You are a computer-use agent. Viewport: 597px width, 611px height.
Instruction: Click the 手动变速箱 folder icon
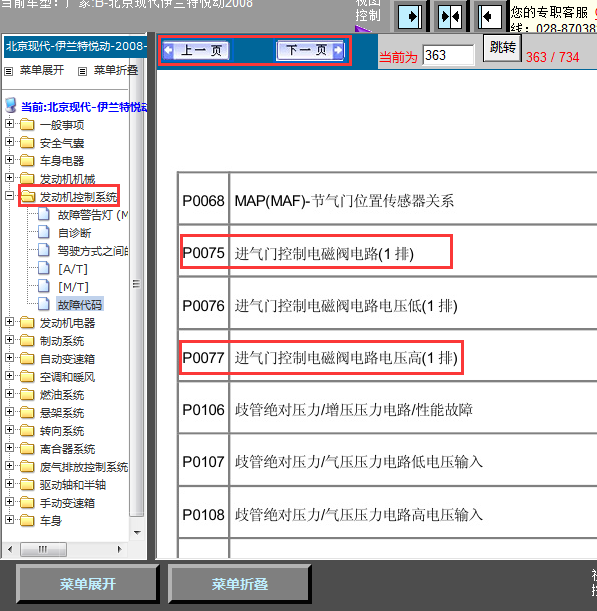tap(27, 502)
